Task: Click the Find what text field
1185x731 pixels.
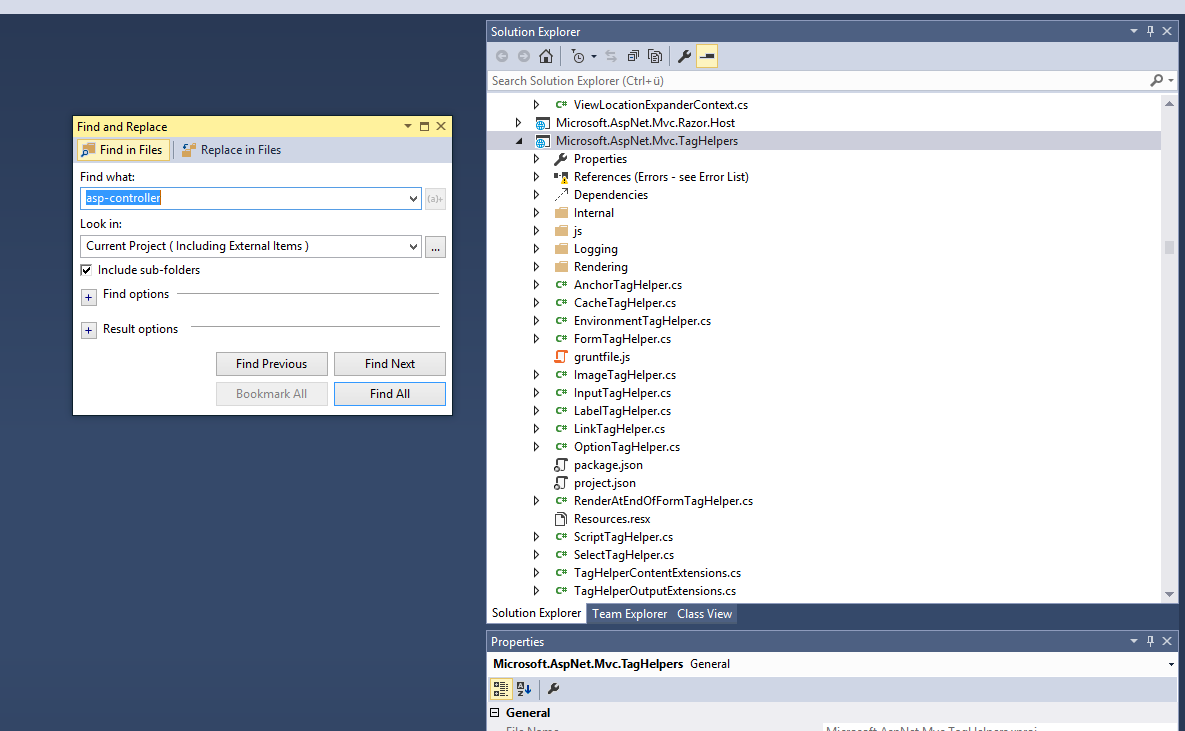Action: point(243,199)
